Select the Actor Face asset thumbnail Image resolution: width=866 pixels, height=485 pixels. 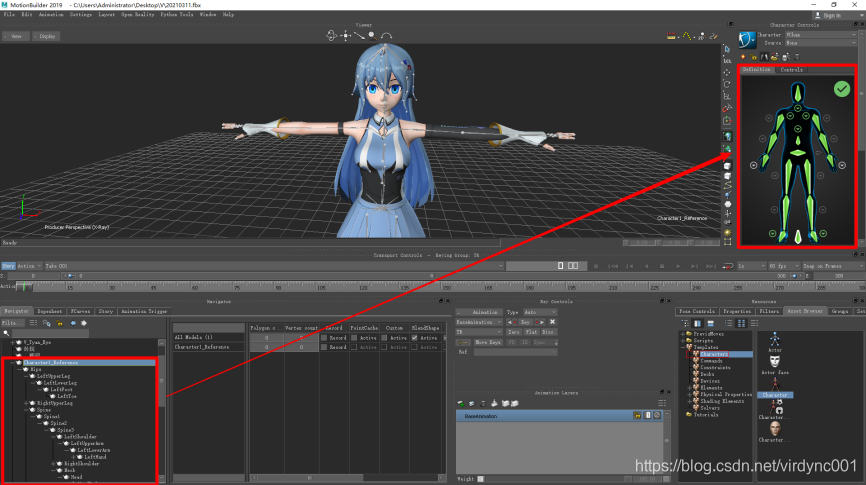pyautogui.click(x=775, y=365)
